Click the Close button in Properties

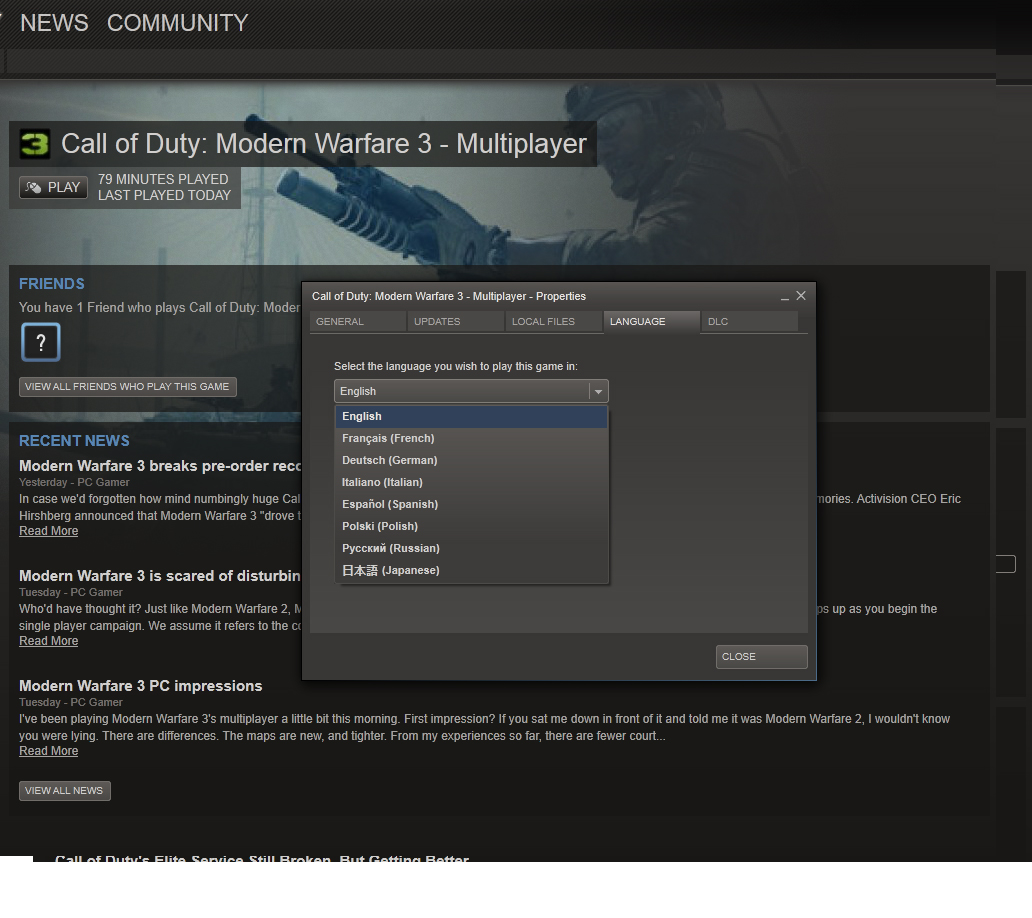coord(761,657)
